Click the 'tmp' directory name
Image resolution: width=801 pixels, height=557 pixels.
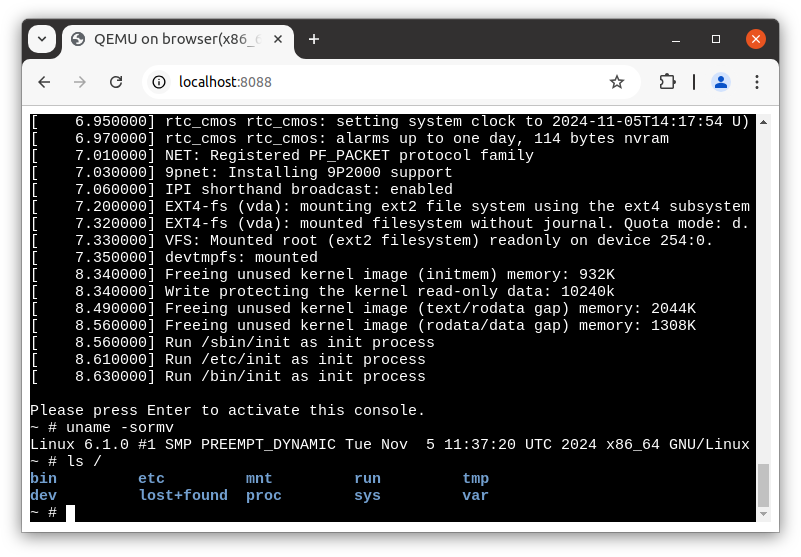[476, 478]
